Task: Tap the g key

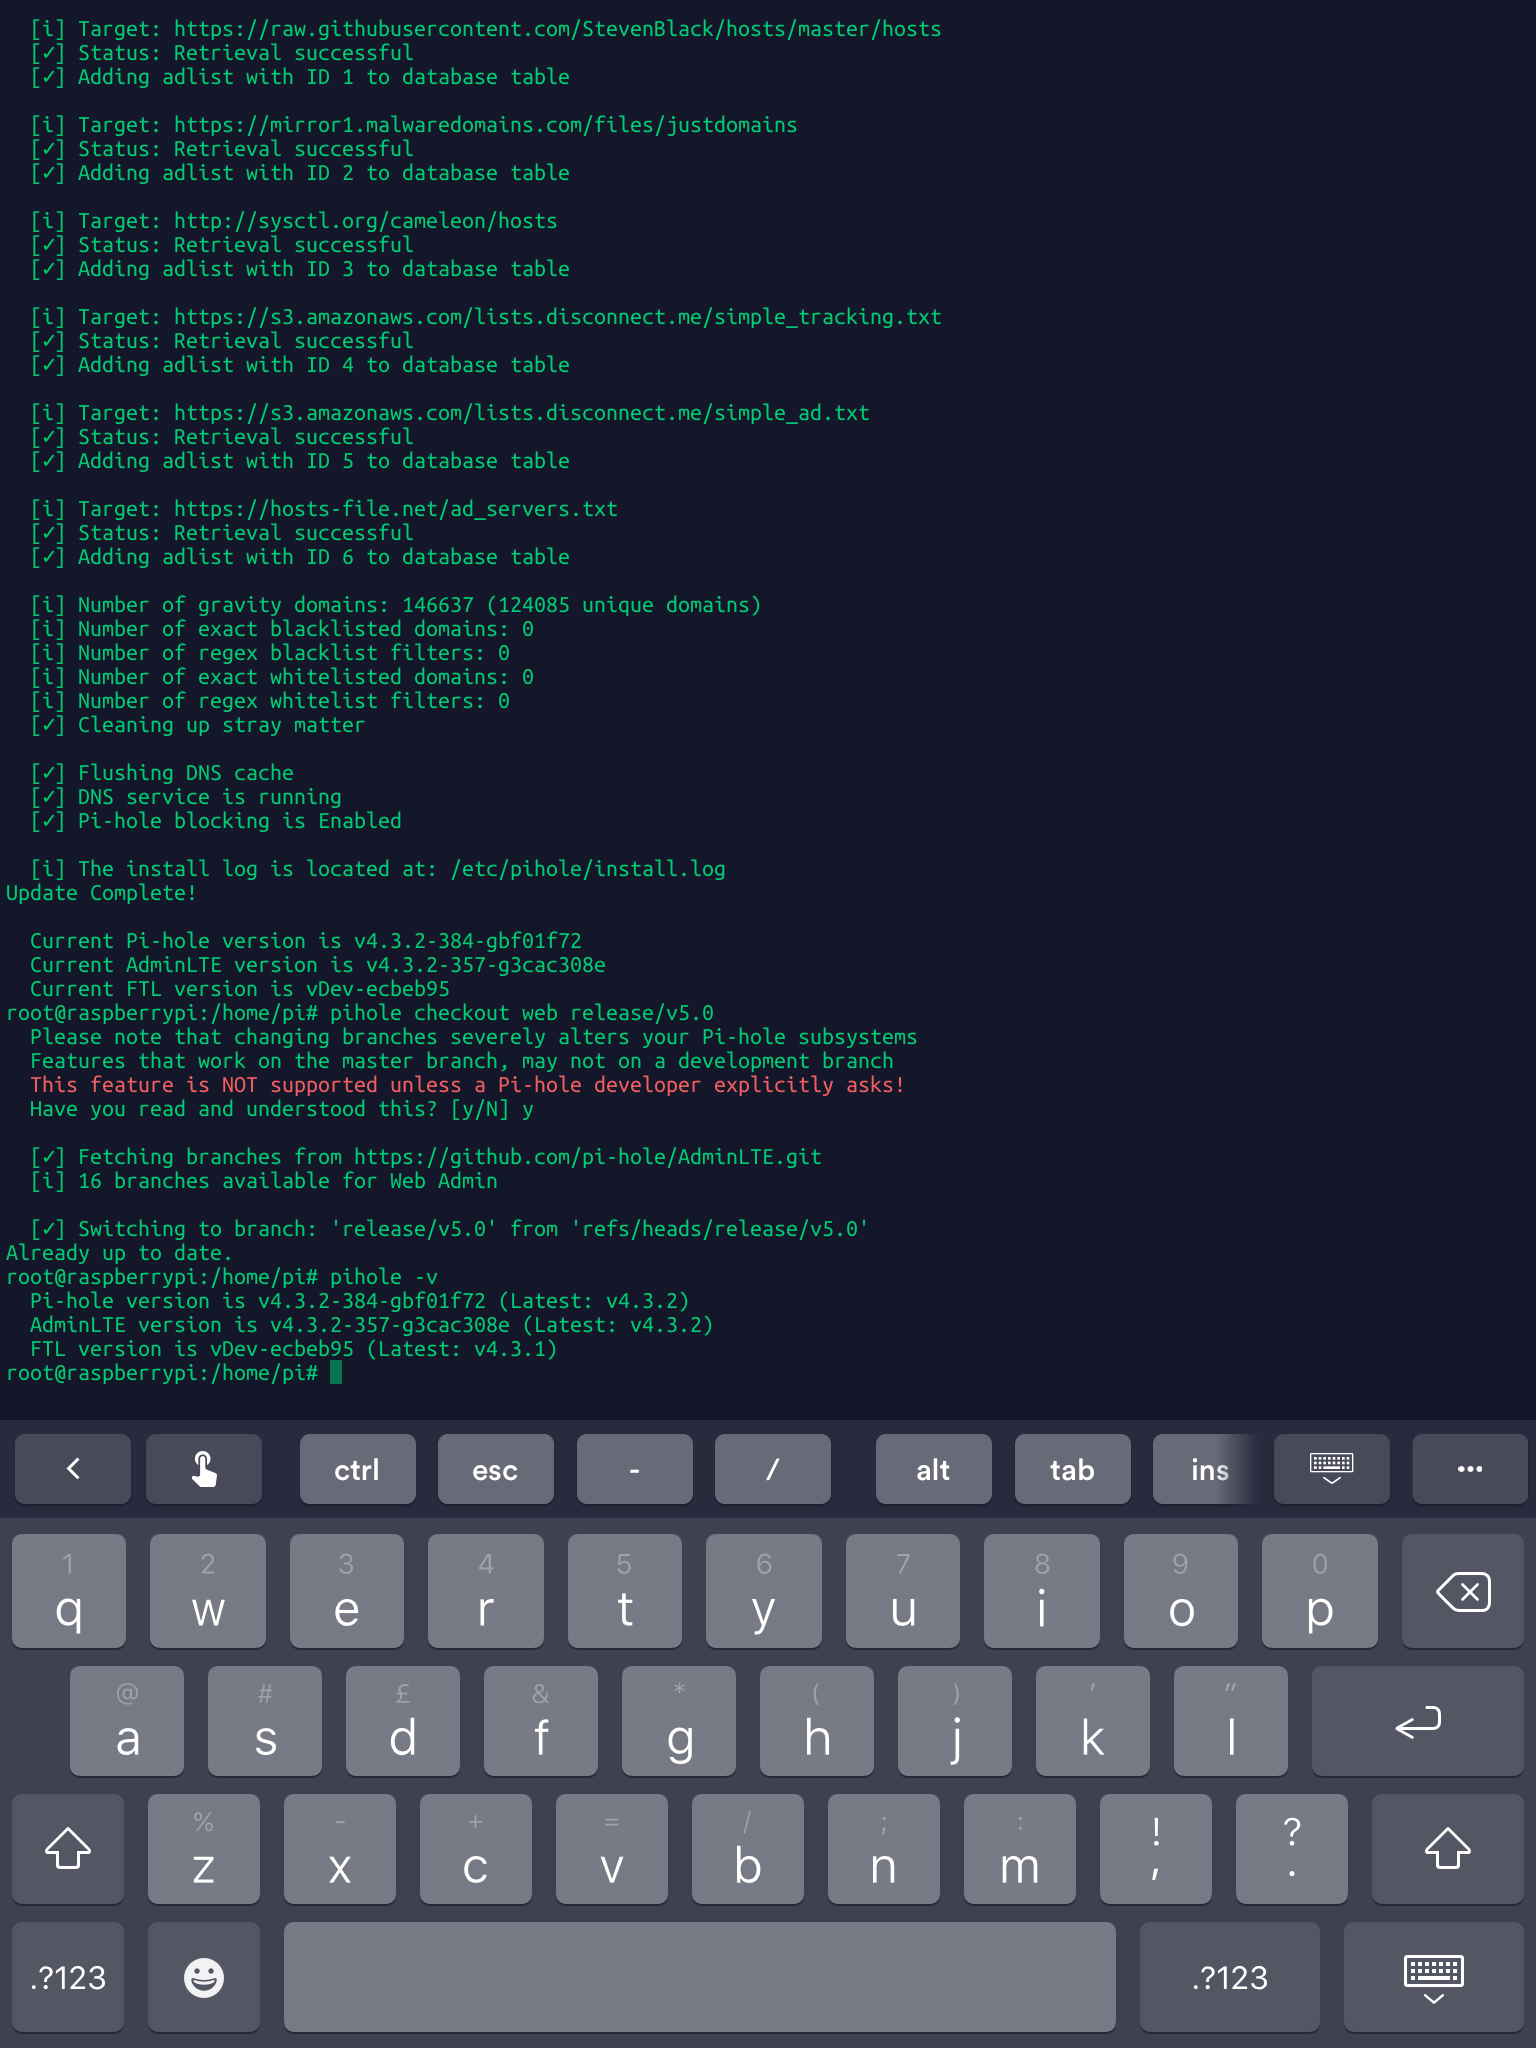Action: click(x=679, y=1721)
